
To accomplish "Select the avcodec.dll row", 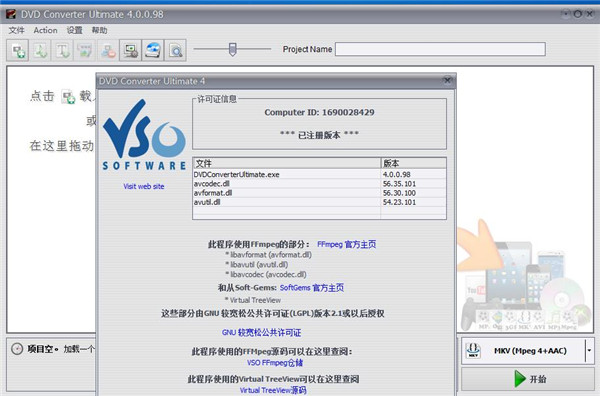I will (x=320, y=184).
